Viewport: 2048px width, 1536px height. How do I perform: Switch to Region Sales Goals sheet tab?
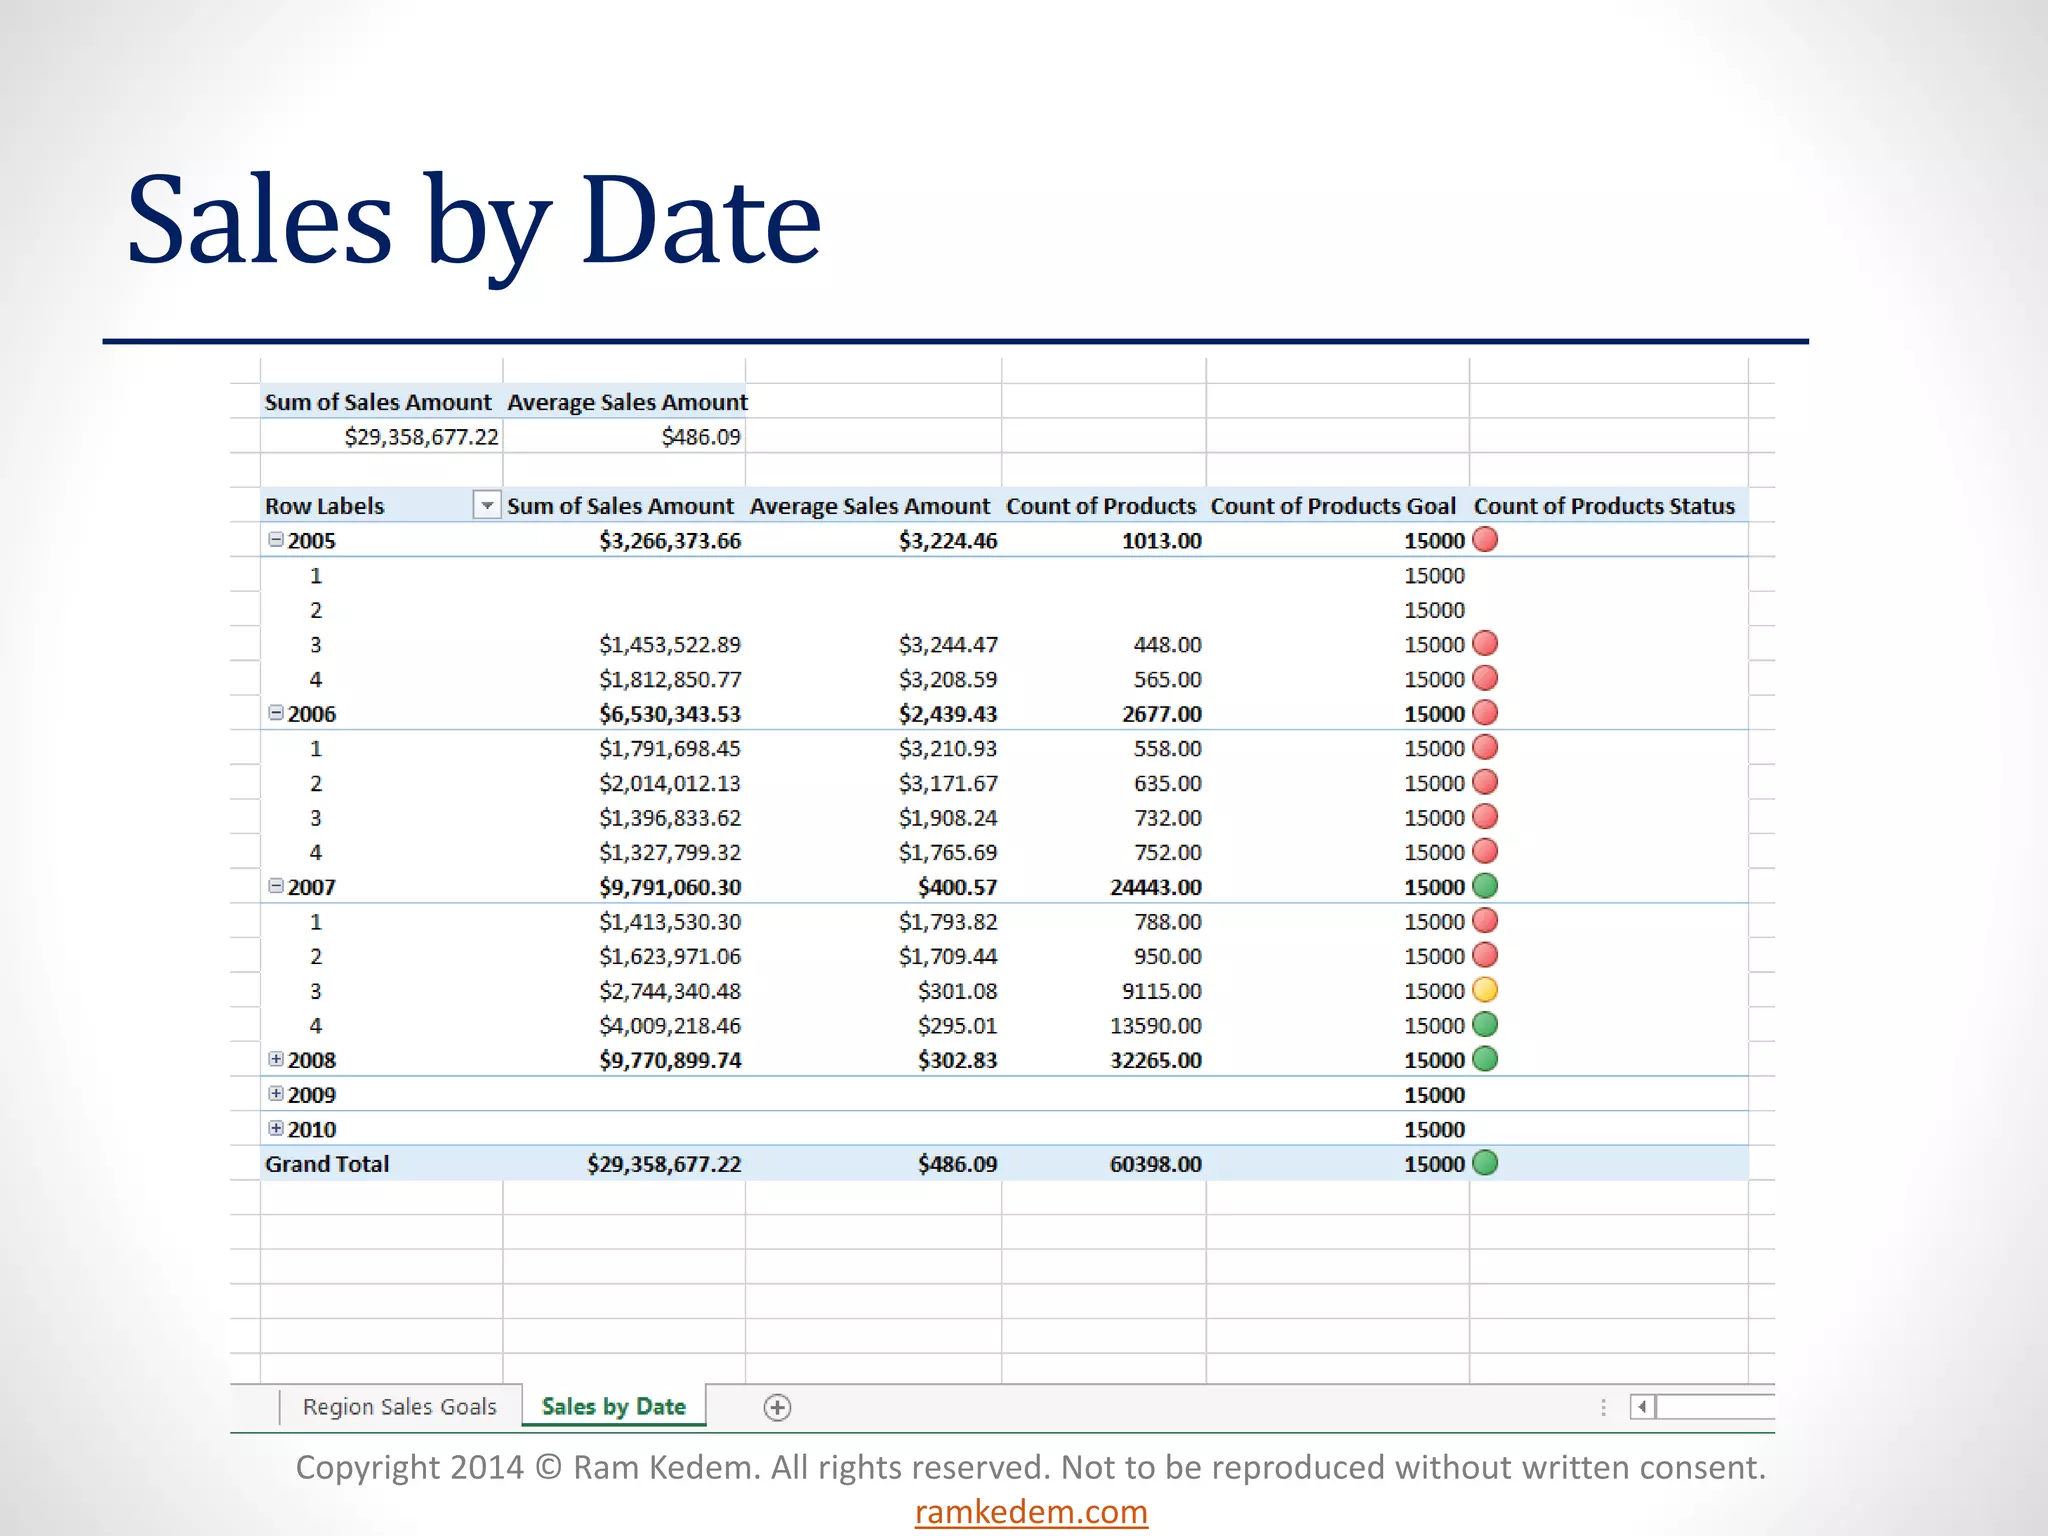(399, 1407)
